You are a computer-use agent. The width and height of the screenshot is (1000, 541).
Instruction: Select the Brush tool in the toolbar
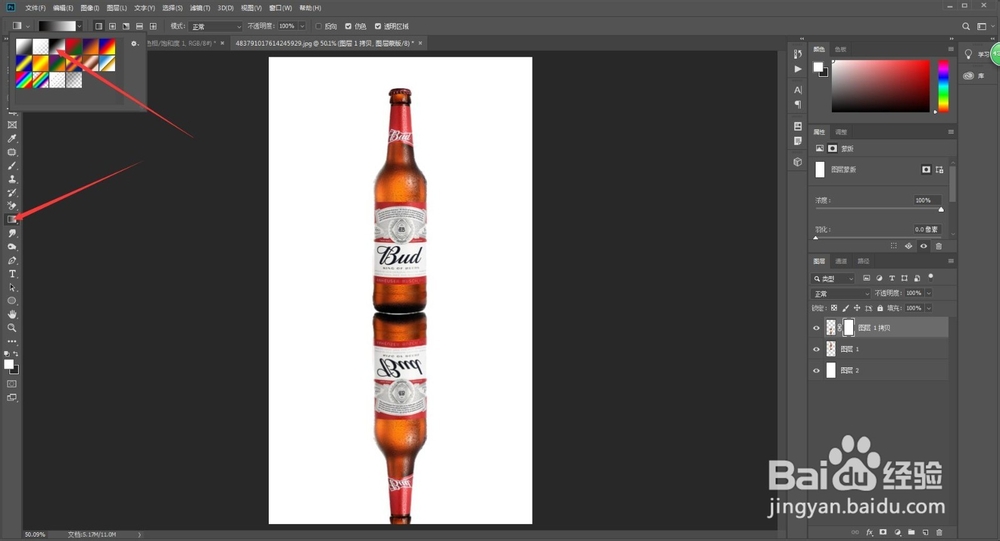click(11, 166)
